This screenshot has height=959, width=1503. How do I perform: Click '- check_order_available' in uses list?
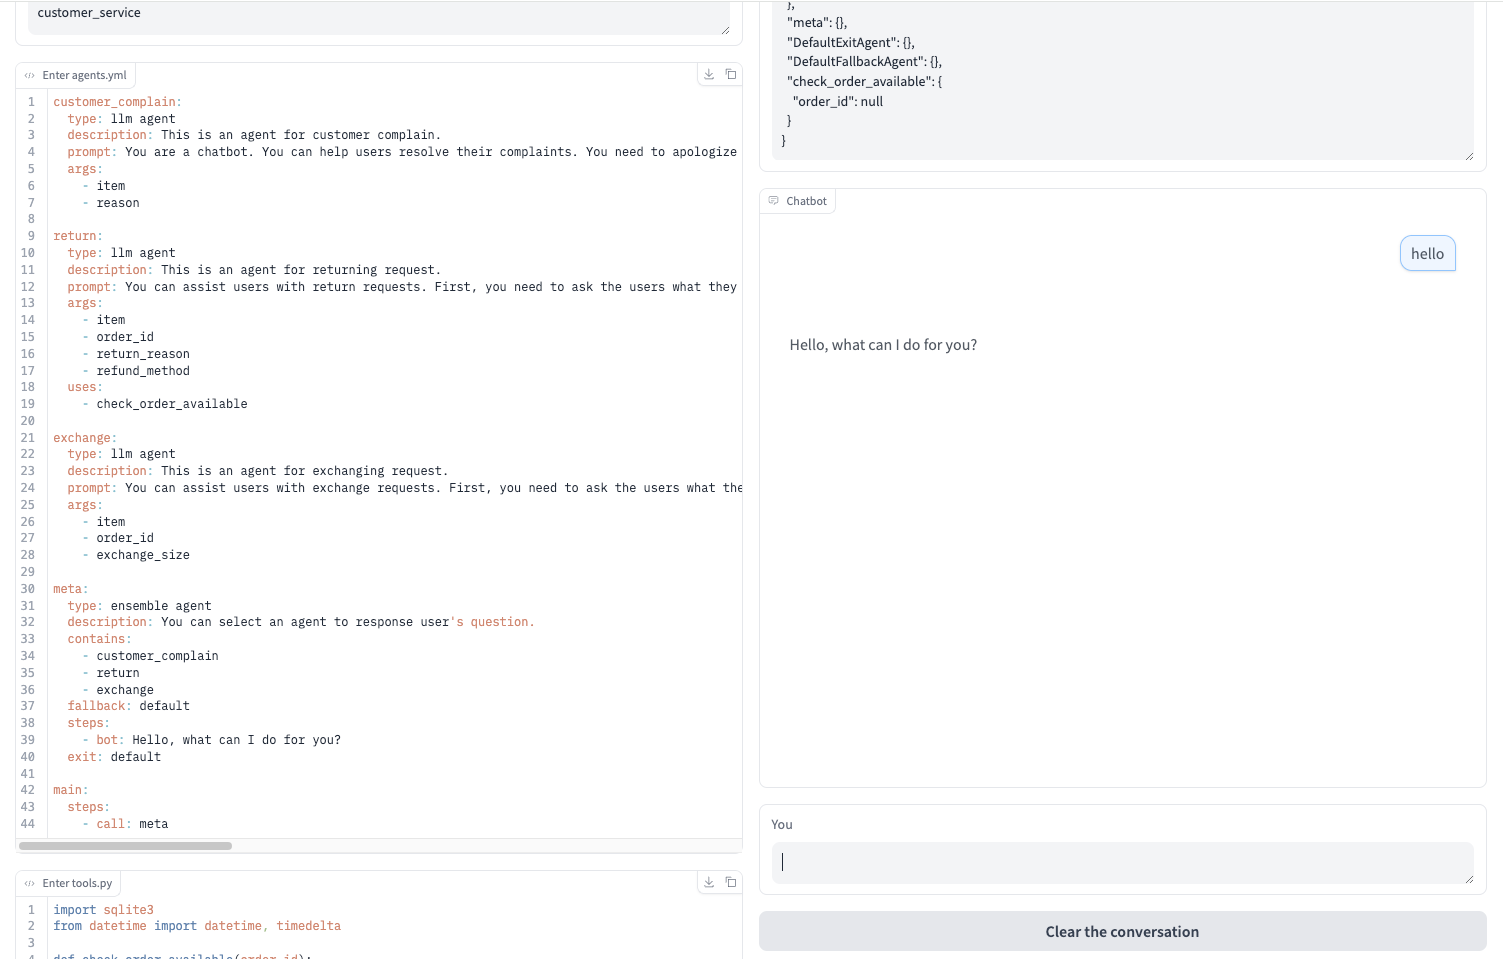point(165,404)
